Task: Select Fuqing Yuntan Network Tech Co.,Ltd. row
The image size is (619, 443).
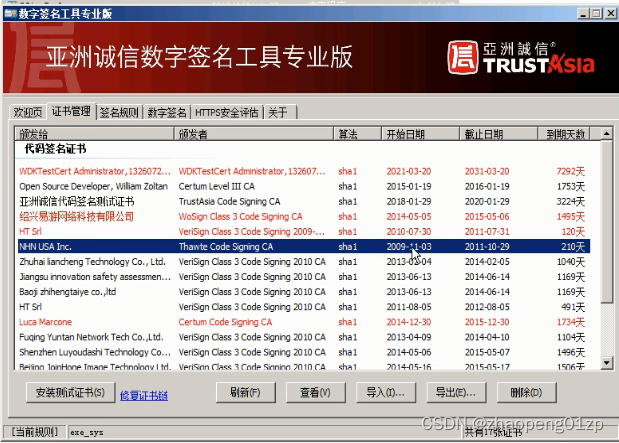Action: tap(302, 337)
